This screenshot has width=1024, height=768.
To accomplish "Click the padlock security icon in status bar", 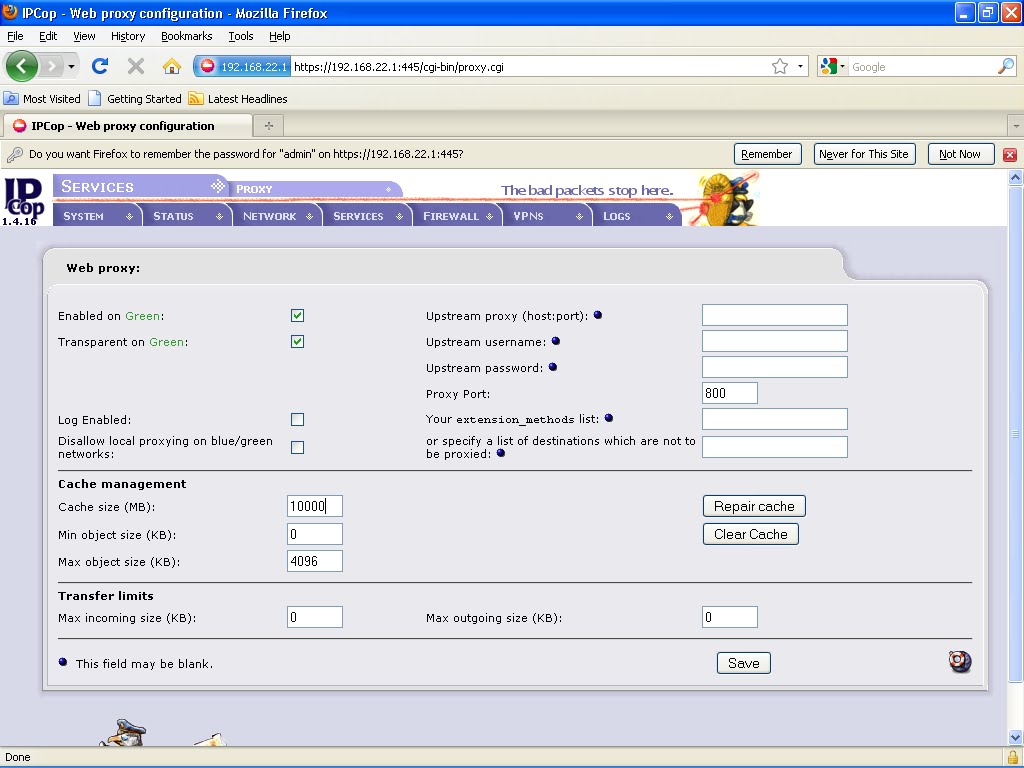I will pyautogui.click(x=1013, y=758).
